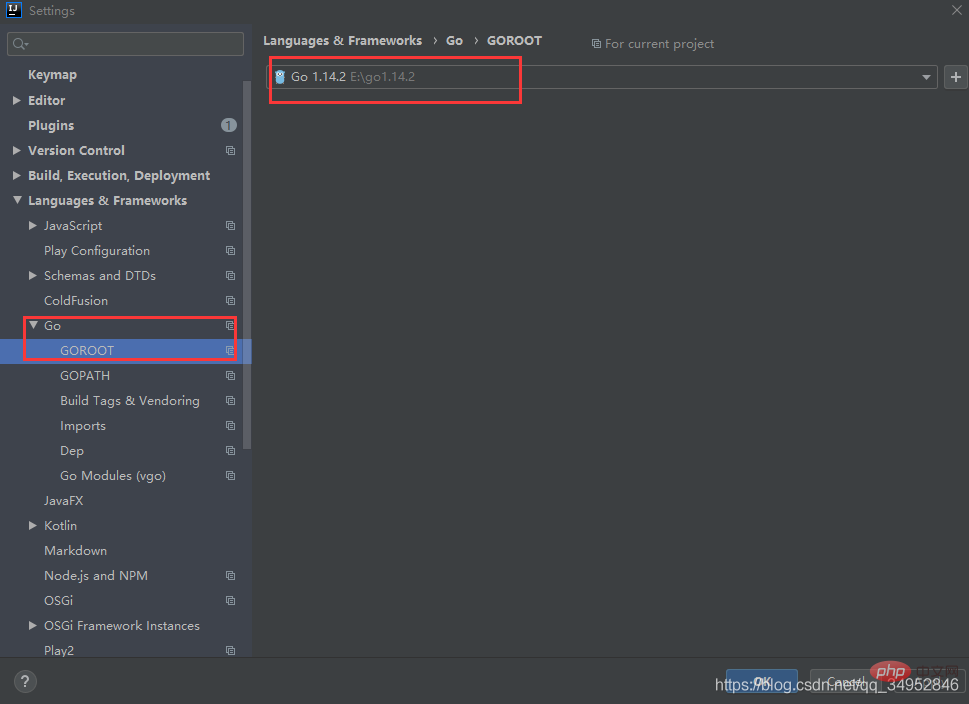Open Node.js and NPM settings
Image resolution: width=969 pixels, height=704 pixels.
click(x=96, y=575)
